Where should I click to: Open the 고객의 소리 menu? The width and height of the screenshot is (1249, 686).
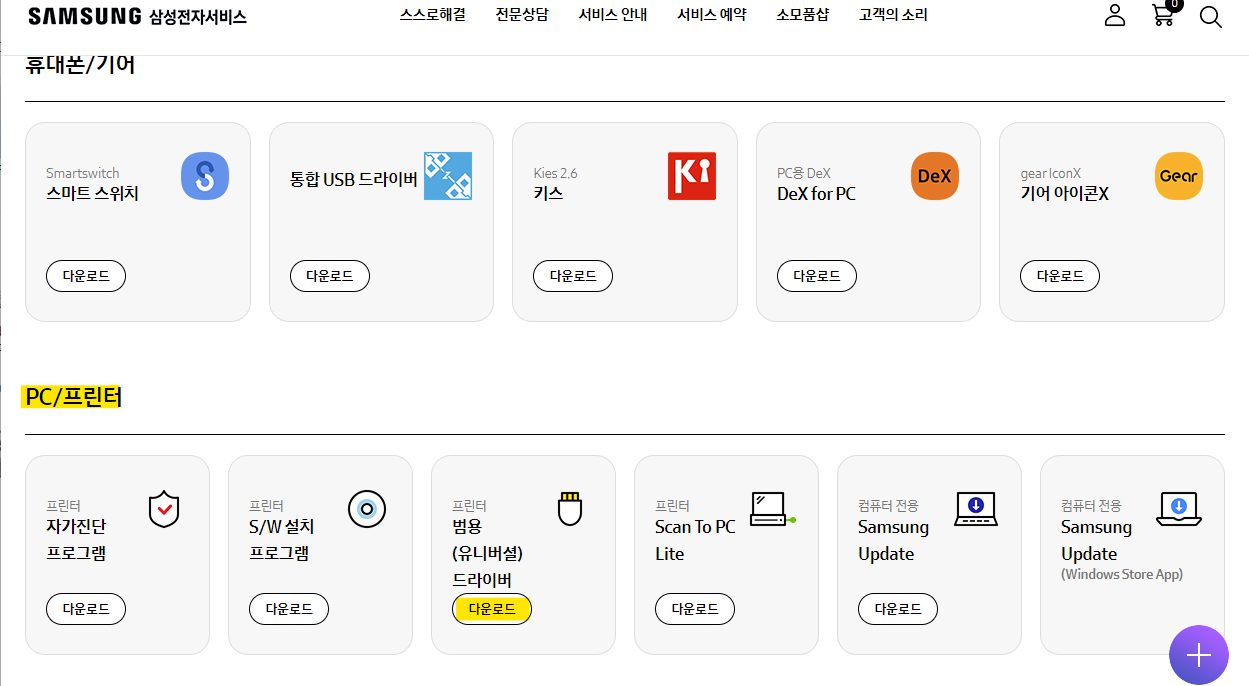pyautogui.click(x=893, y=15)
